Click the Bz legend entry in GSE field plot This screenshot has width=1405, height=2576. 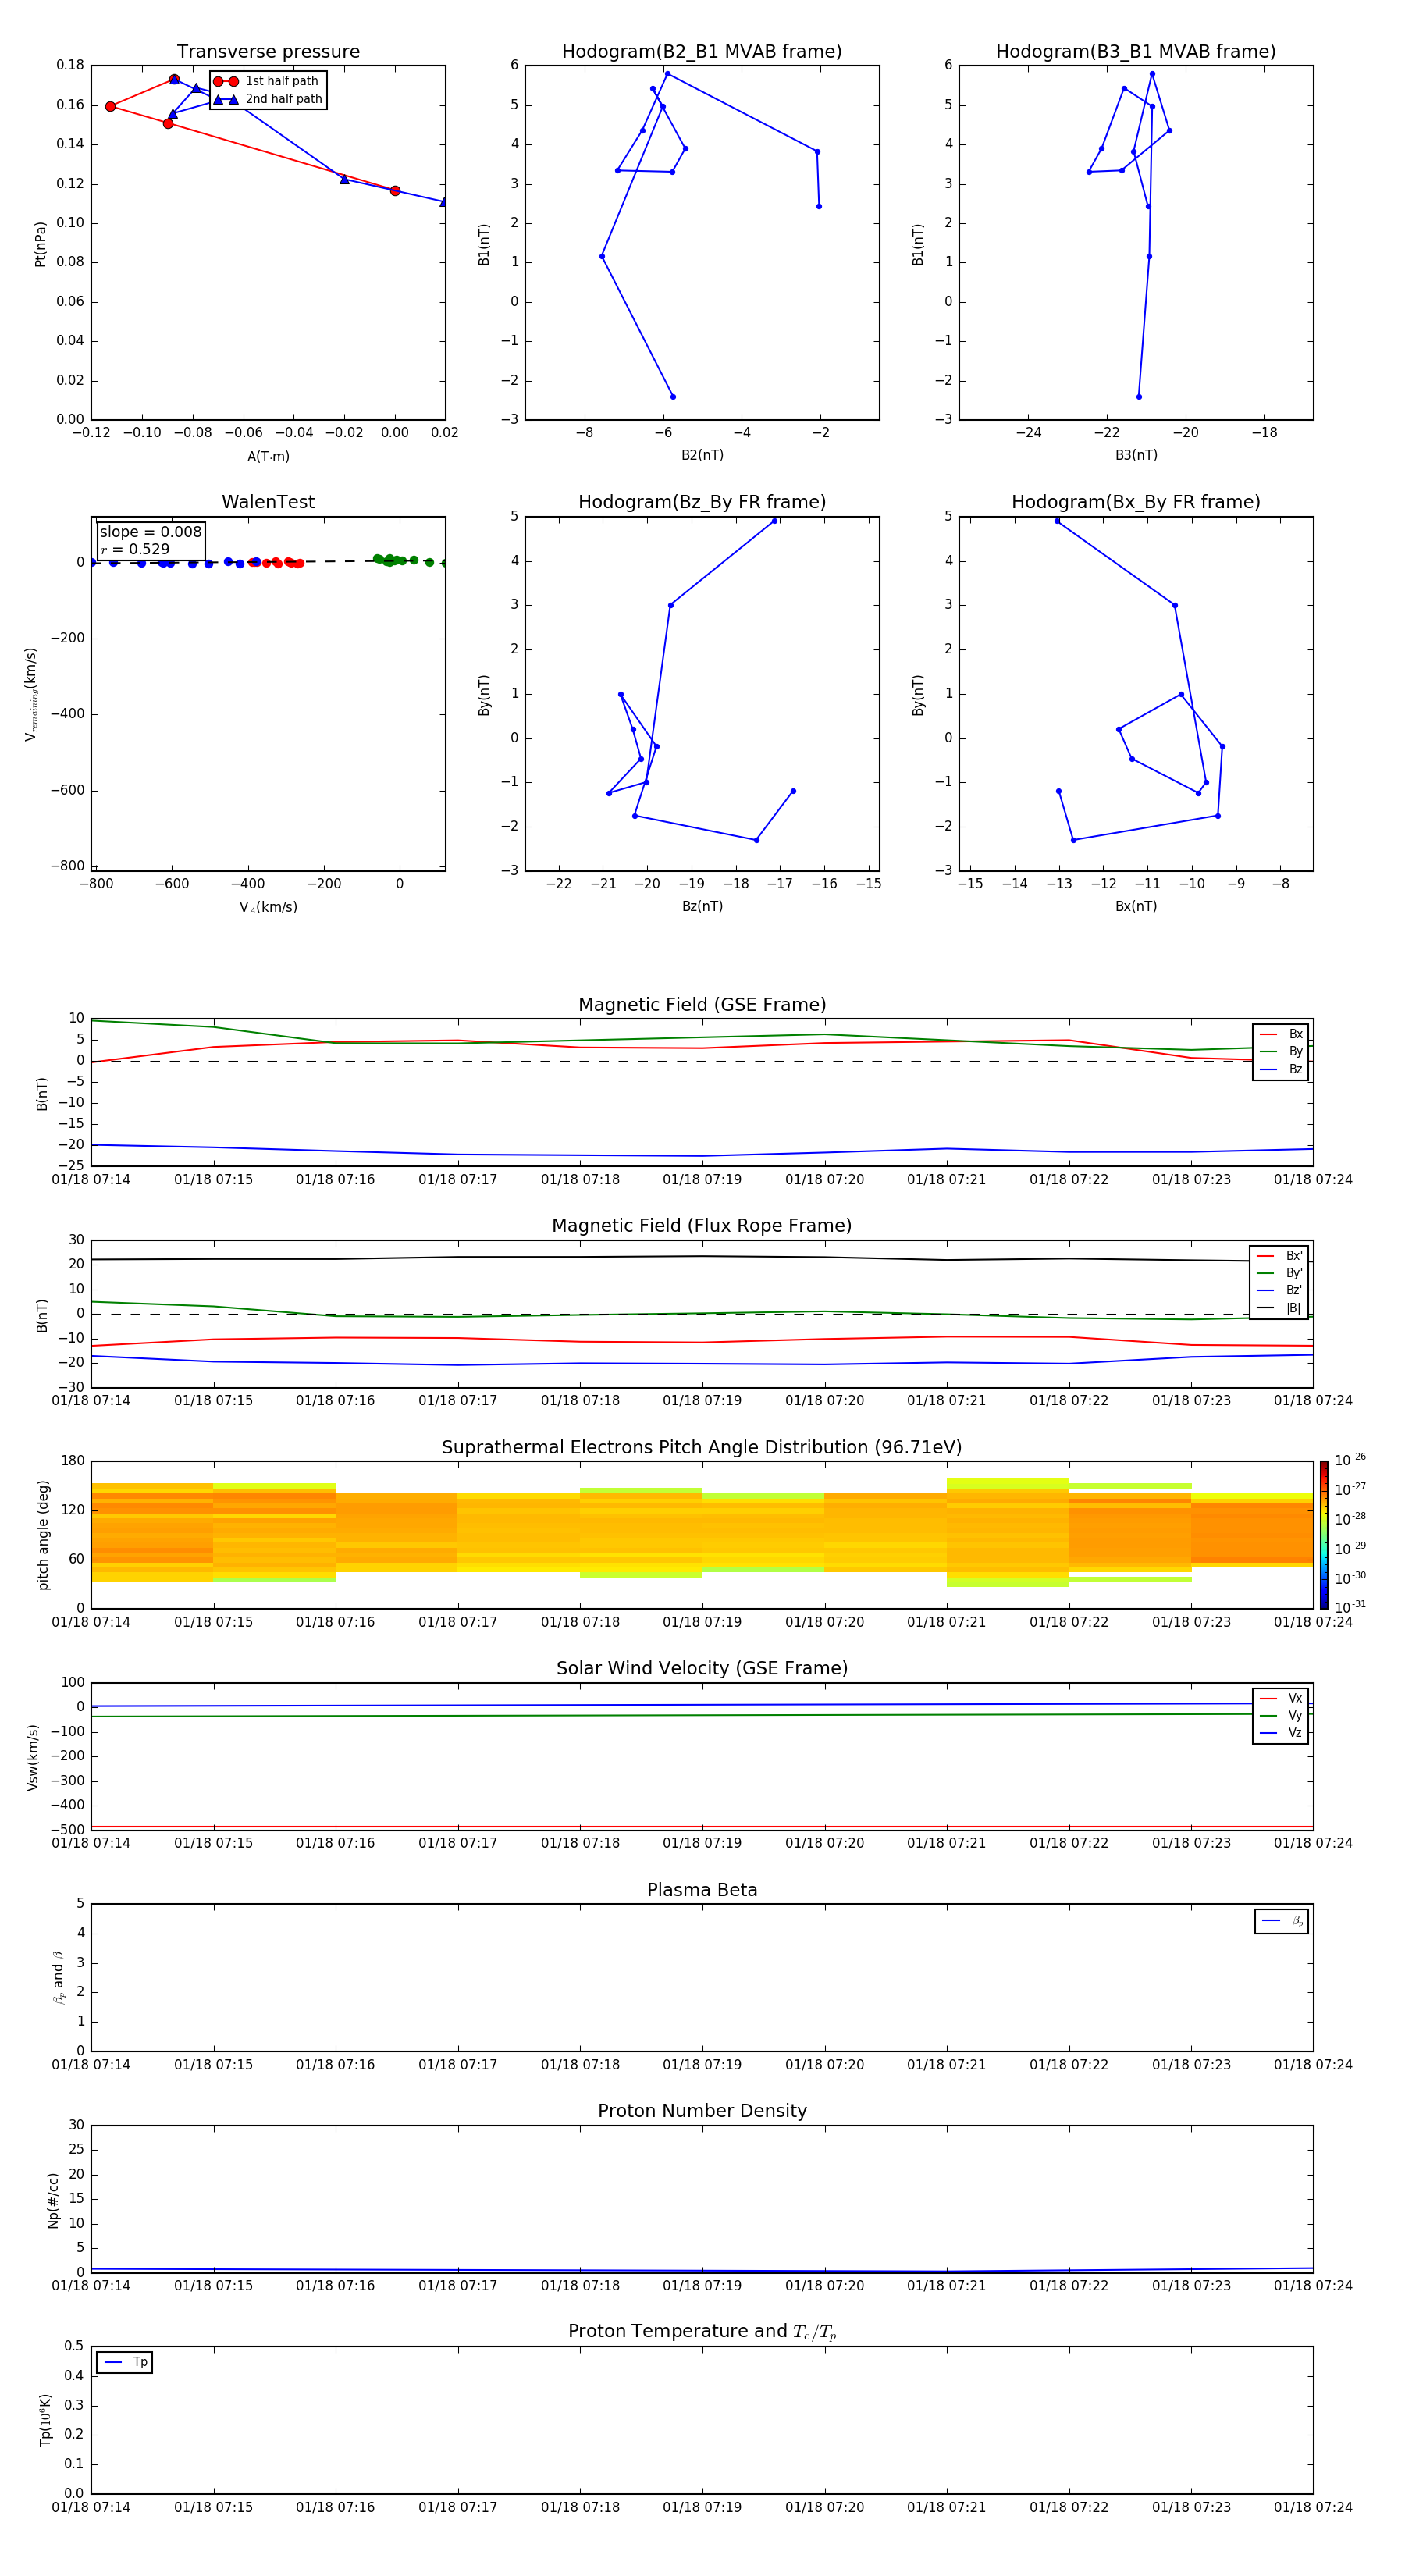coord(1281,1069)
